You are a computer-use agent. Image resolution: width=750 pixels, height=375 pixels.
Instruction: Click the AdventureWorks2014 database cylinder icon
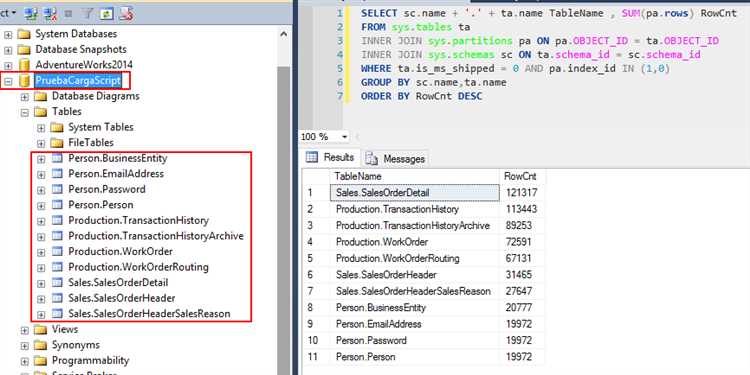pyautogui.click(x=24, y=65)
